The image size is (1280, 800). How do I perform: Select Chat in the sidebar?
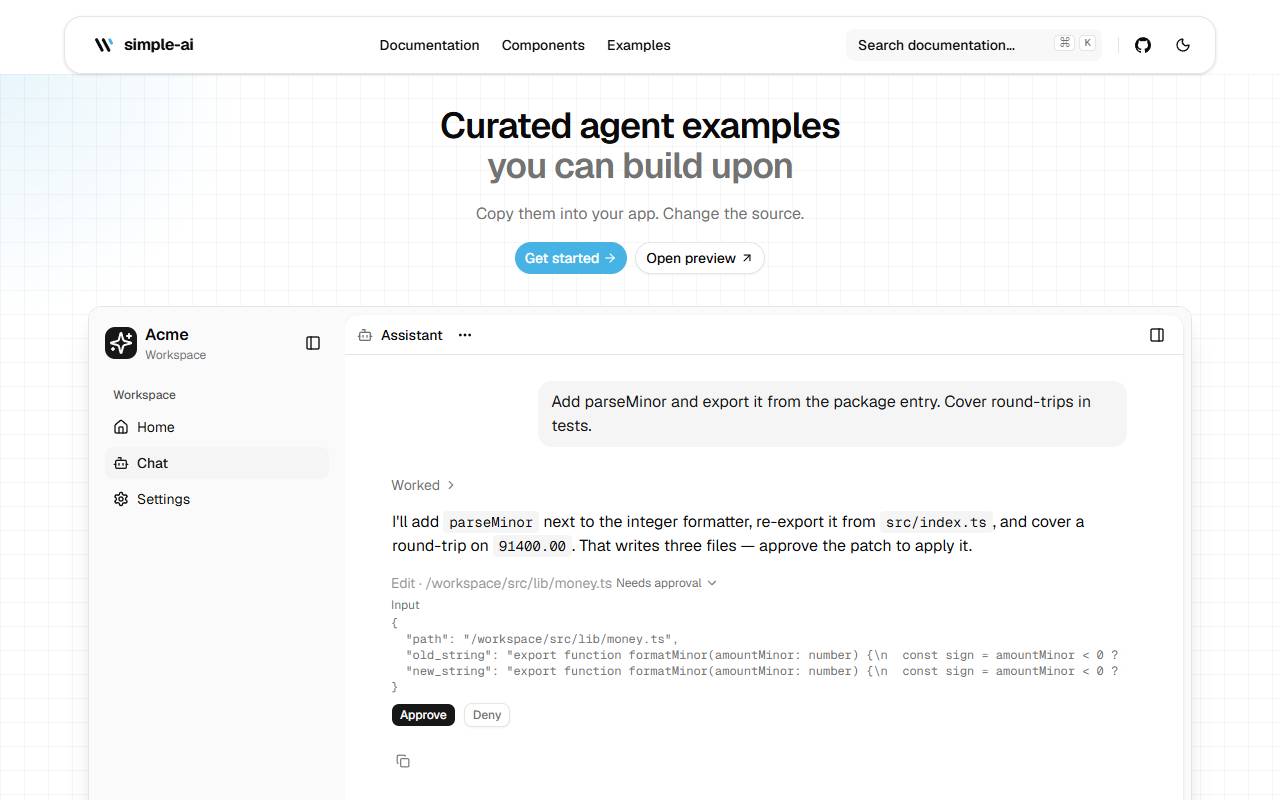click(217, 463)
